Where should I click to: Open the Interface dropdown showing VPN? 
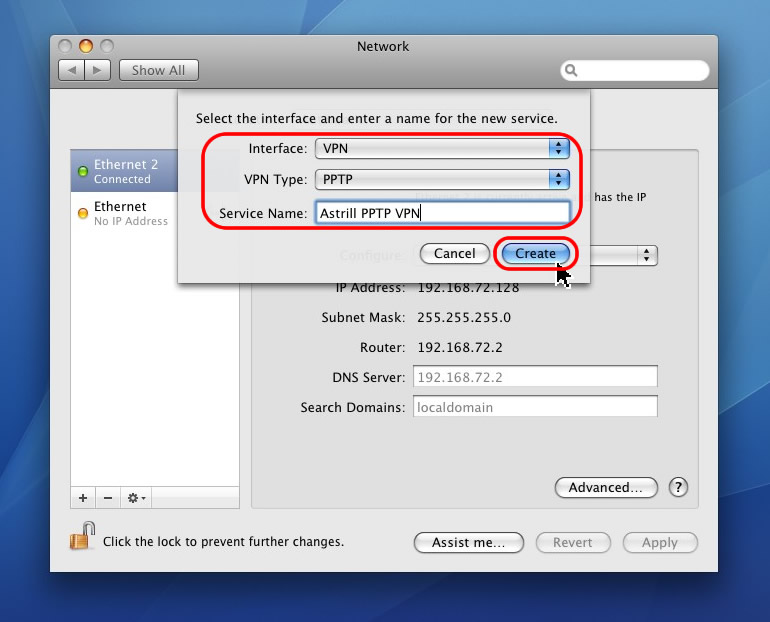[442, 148]
